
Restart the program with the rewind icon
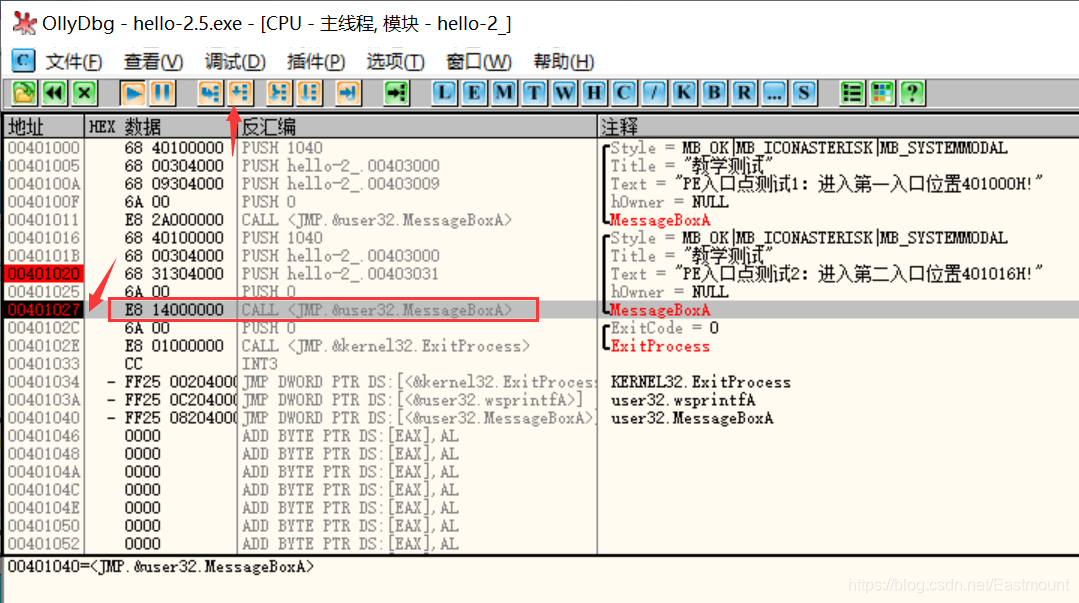pyautogui.click(x=54, y=93)
